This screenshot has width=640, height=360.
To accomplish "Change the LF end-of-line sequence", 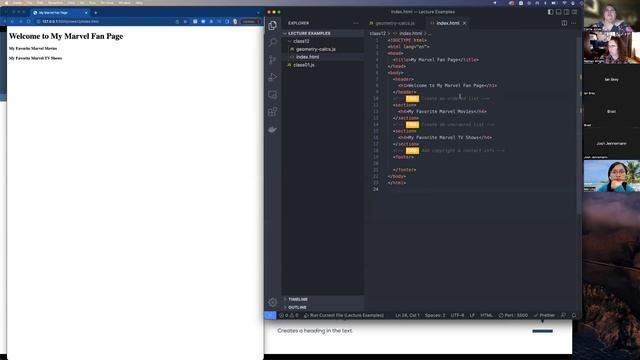I will [472, 315].
